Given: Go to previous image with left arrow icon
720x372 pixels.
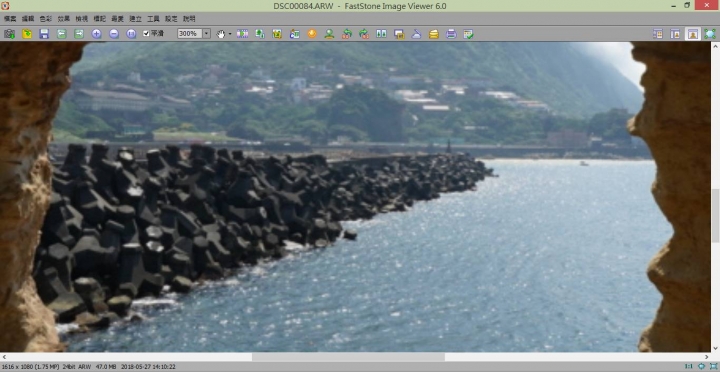Looking at the screenshot, I should coord(62,34).
